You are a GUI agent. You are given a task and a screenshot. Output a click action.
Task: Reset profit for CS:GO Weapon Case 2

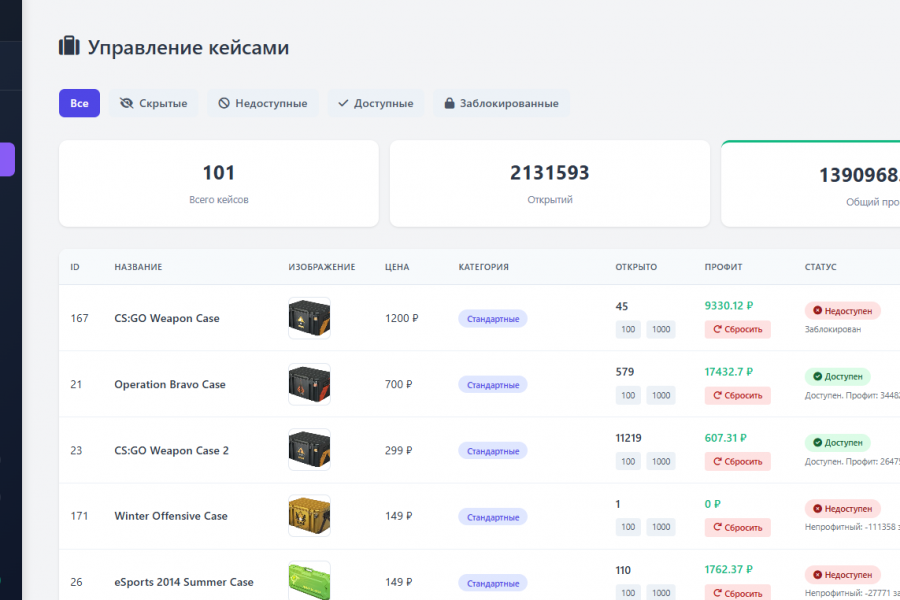tap(738, 462)
